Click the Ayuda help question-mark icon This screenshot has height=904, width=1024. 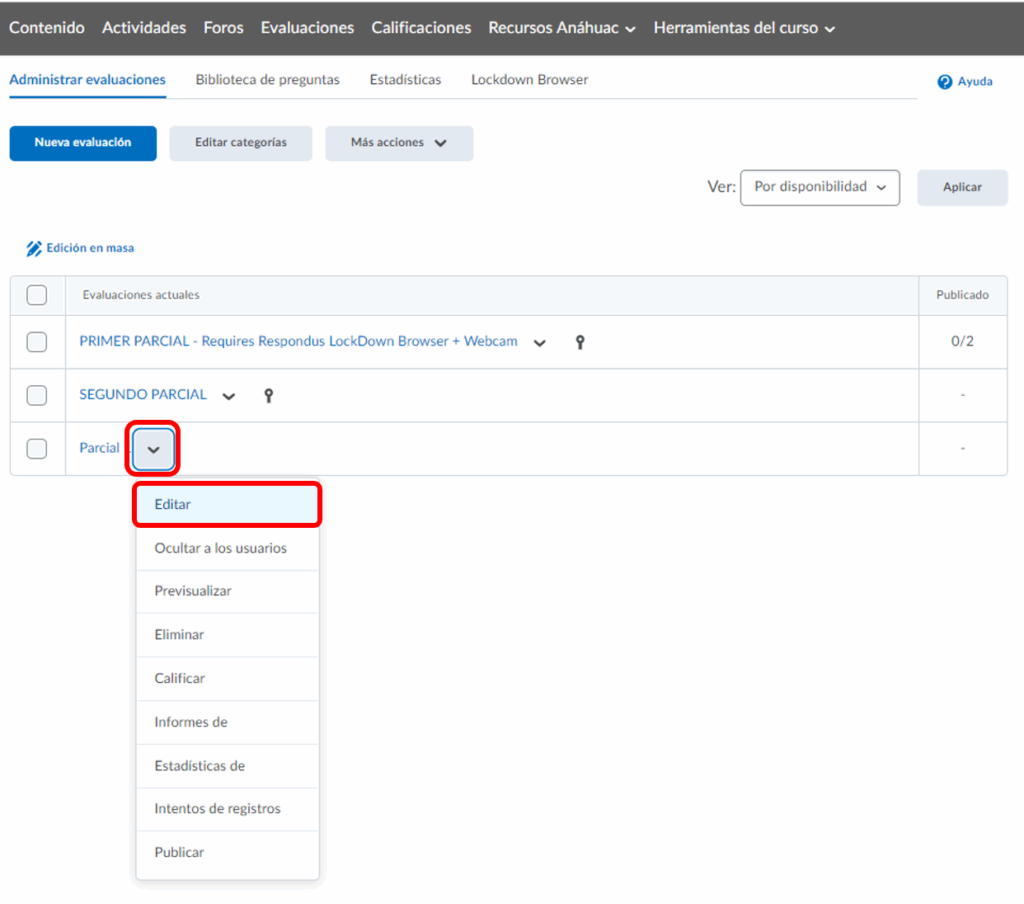(944, 82)
